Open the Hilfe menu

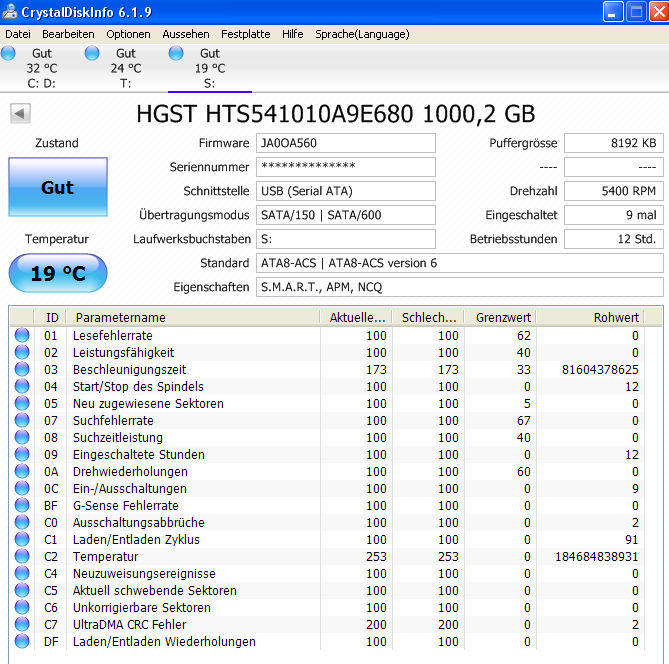[293, 34]
